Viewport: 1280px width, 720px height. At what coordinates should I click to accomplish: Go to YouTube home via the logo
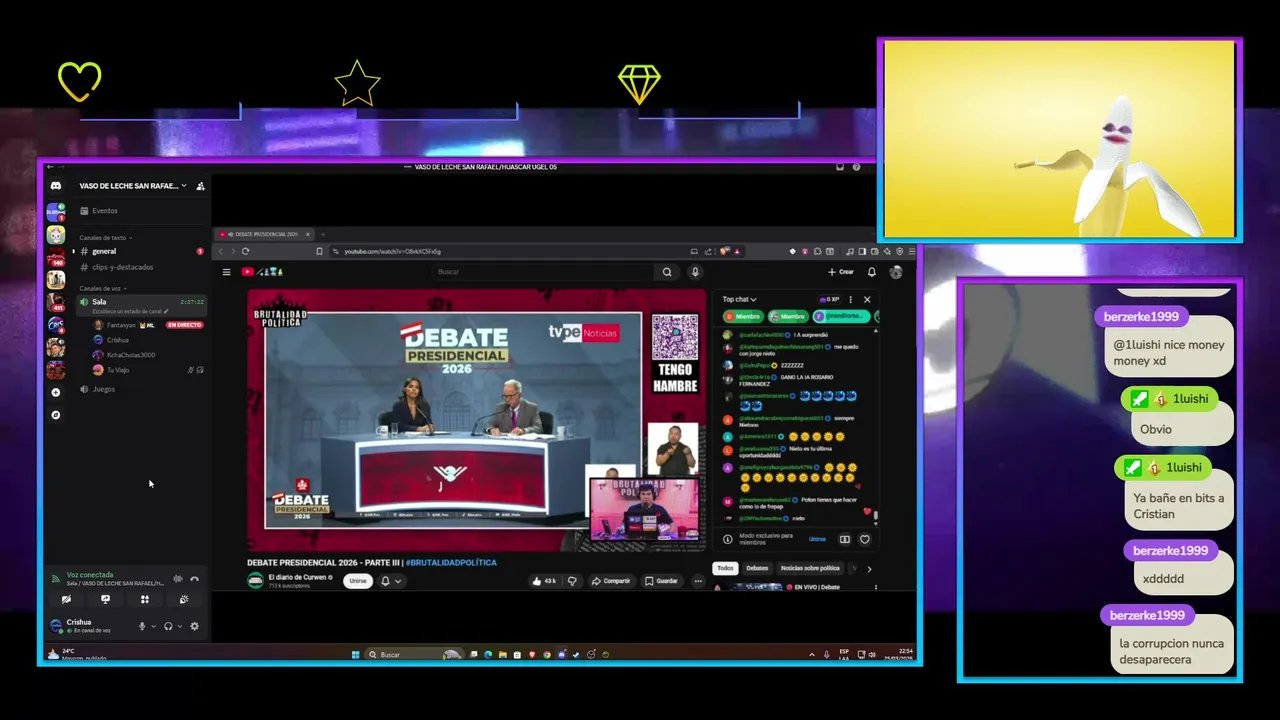pyautogui.click(x=262, y=272)
